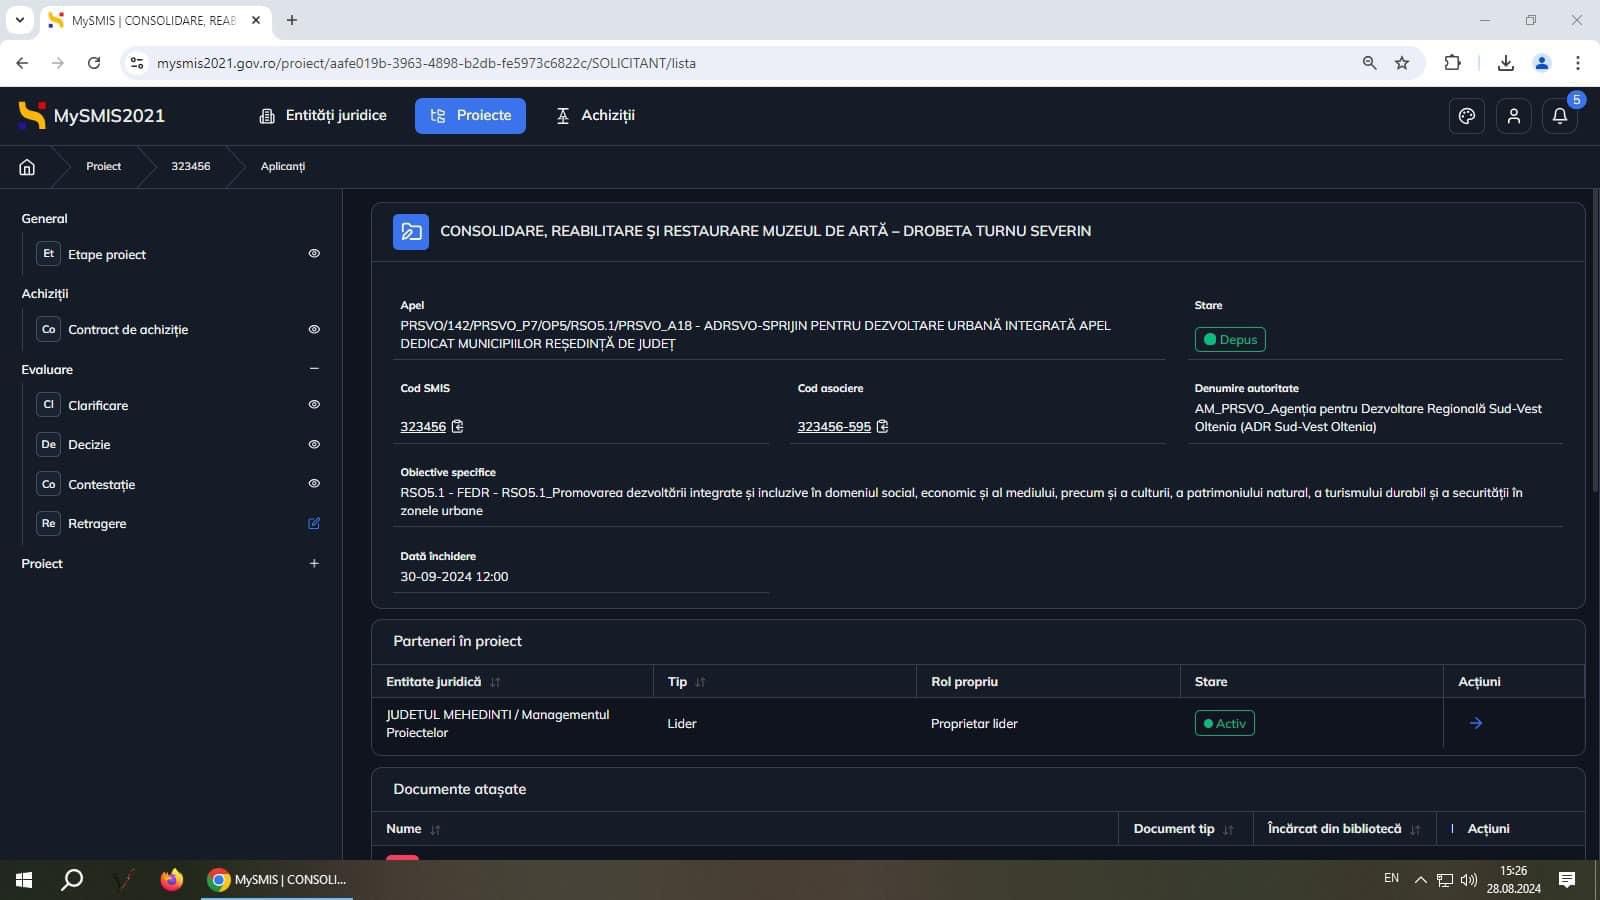Toggle eye icon for Etape proiect
The image size is (1600, 900).
pyautogui.click(x=314, y=254)
